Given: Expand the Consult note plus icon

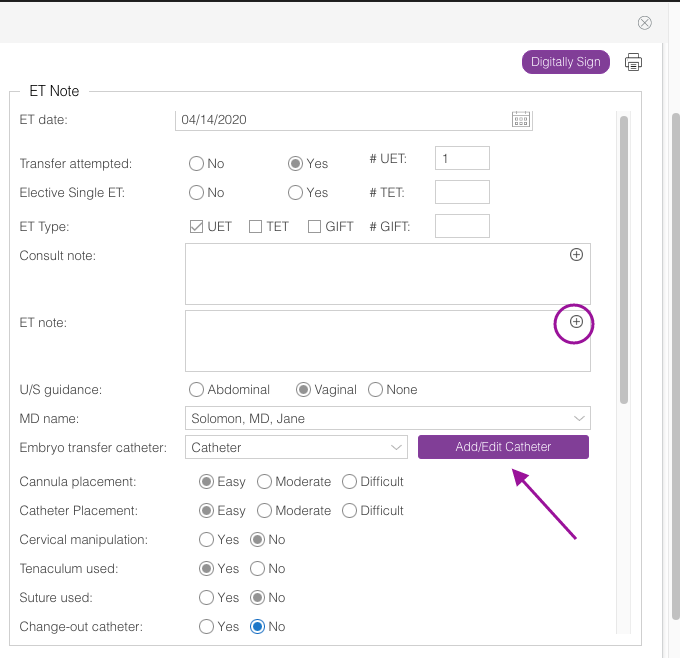Looking at the screenshot, I should [x=576, y=255].
